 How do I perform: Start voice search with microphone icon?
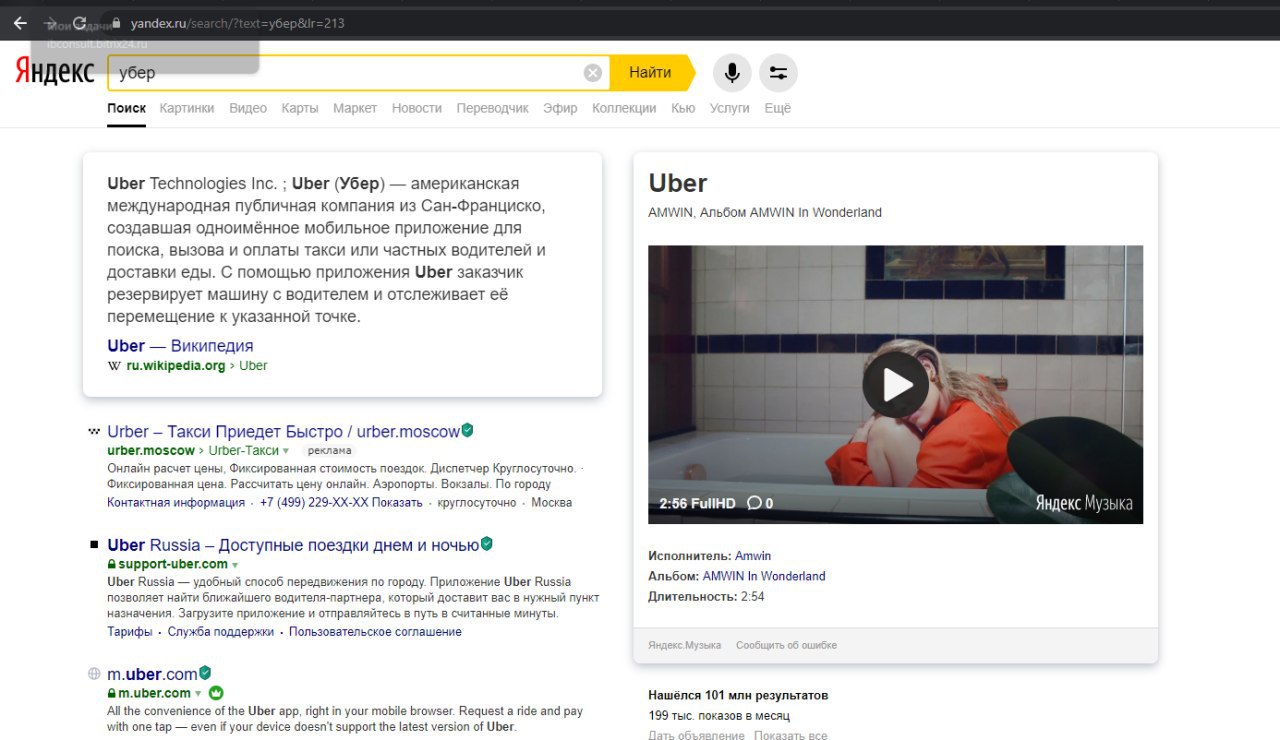732,73
